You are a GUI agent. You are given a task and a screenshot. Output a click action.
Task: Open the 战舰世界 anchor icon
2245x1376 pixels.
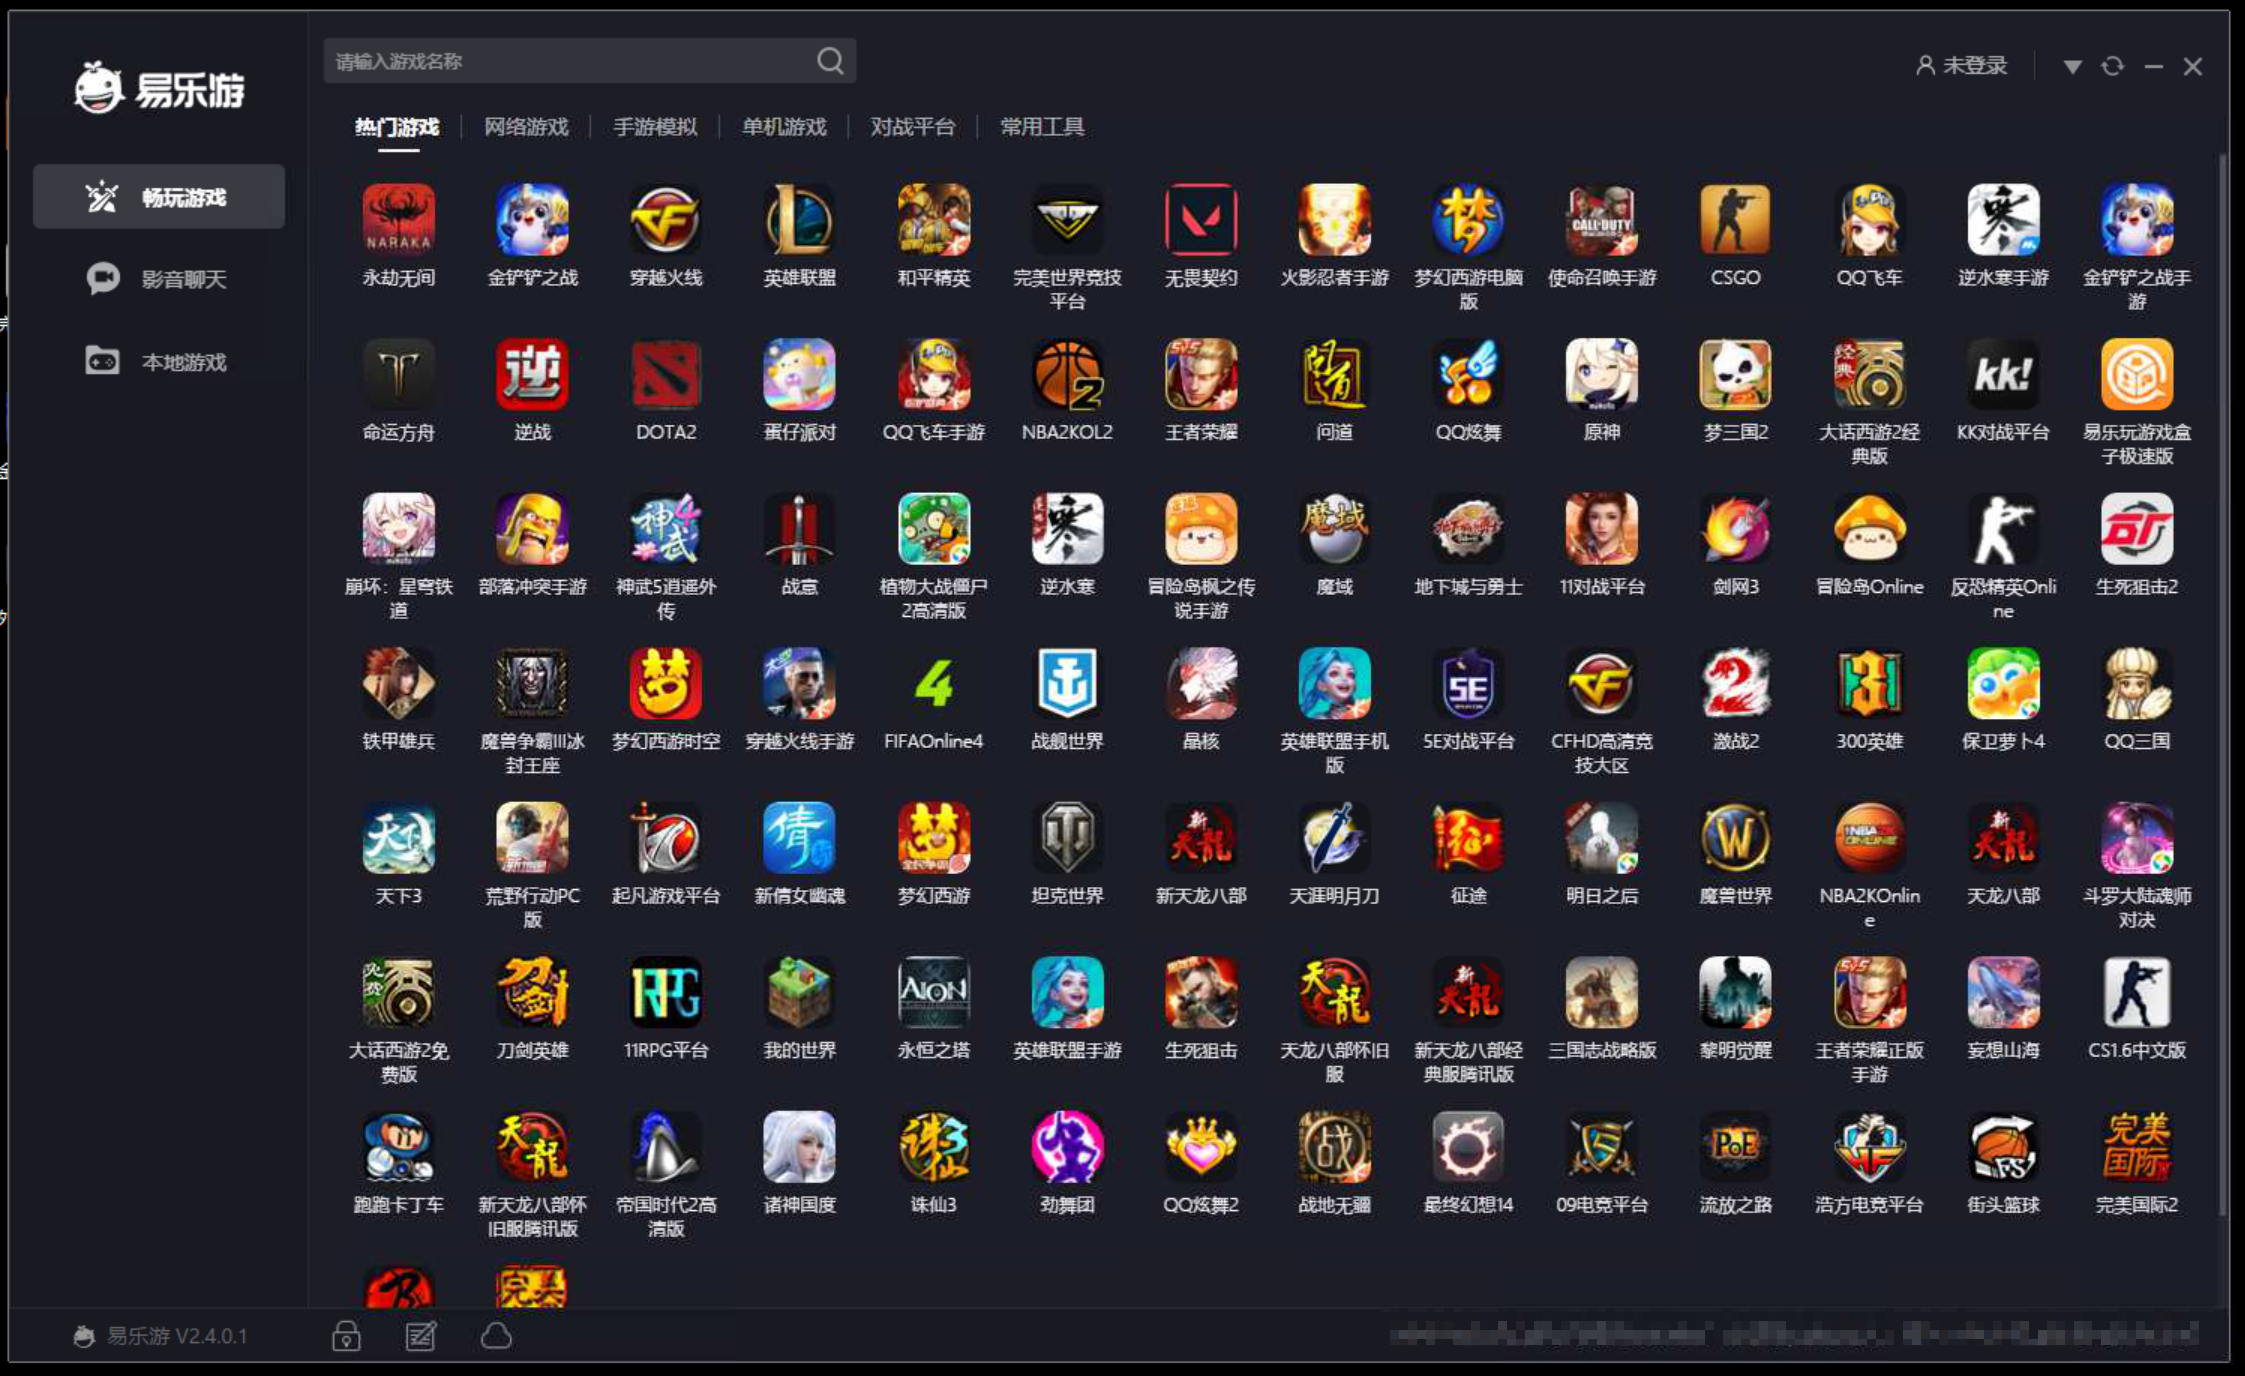pos(1067,683)
